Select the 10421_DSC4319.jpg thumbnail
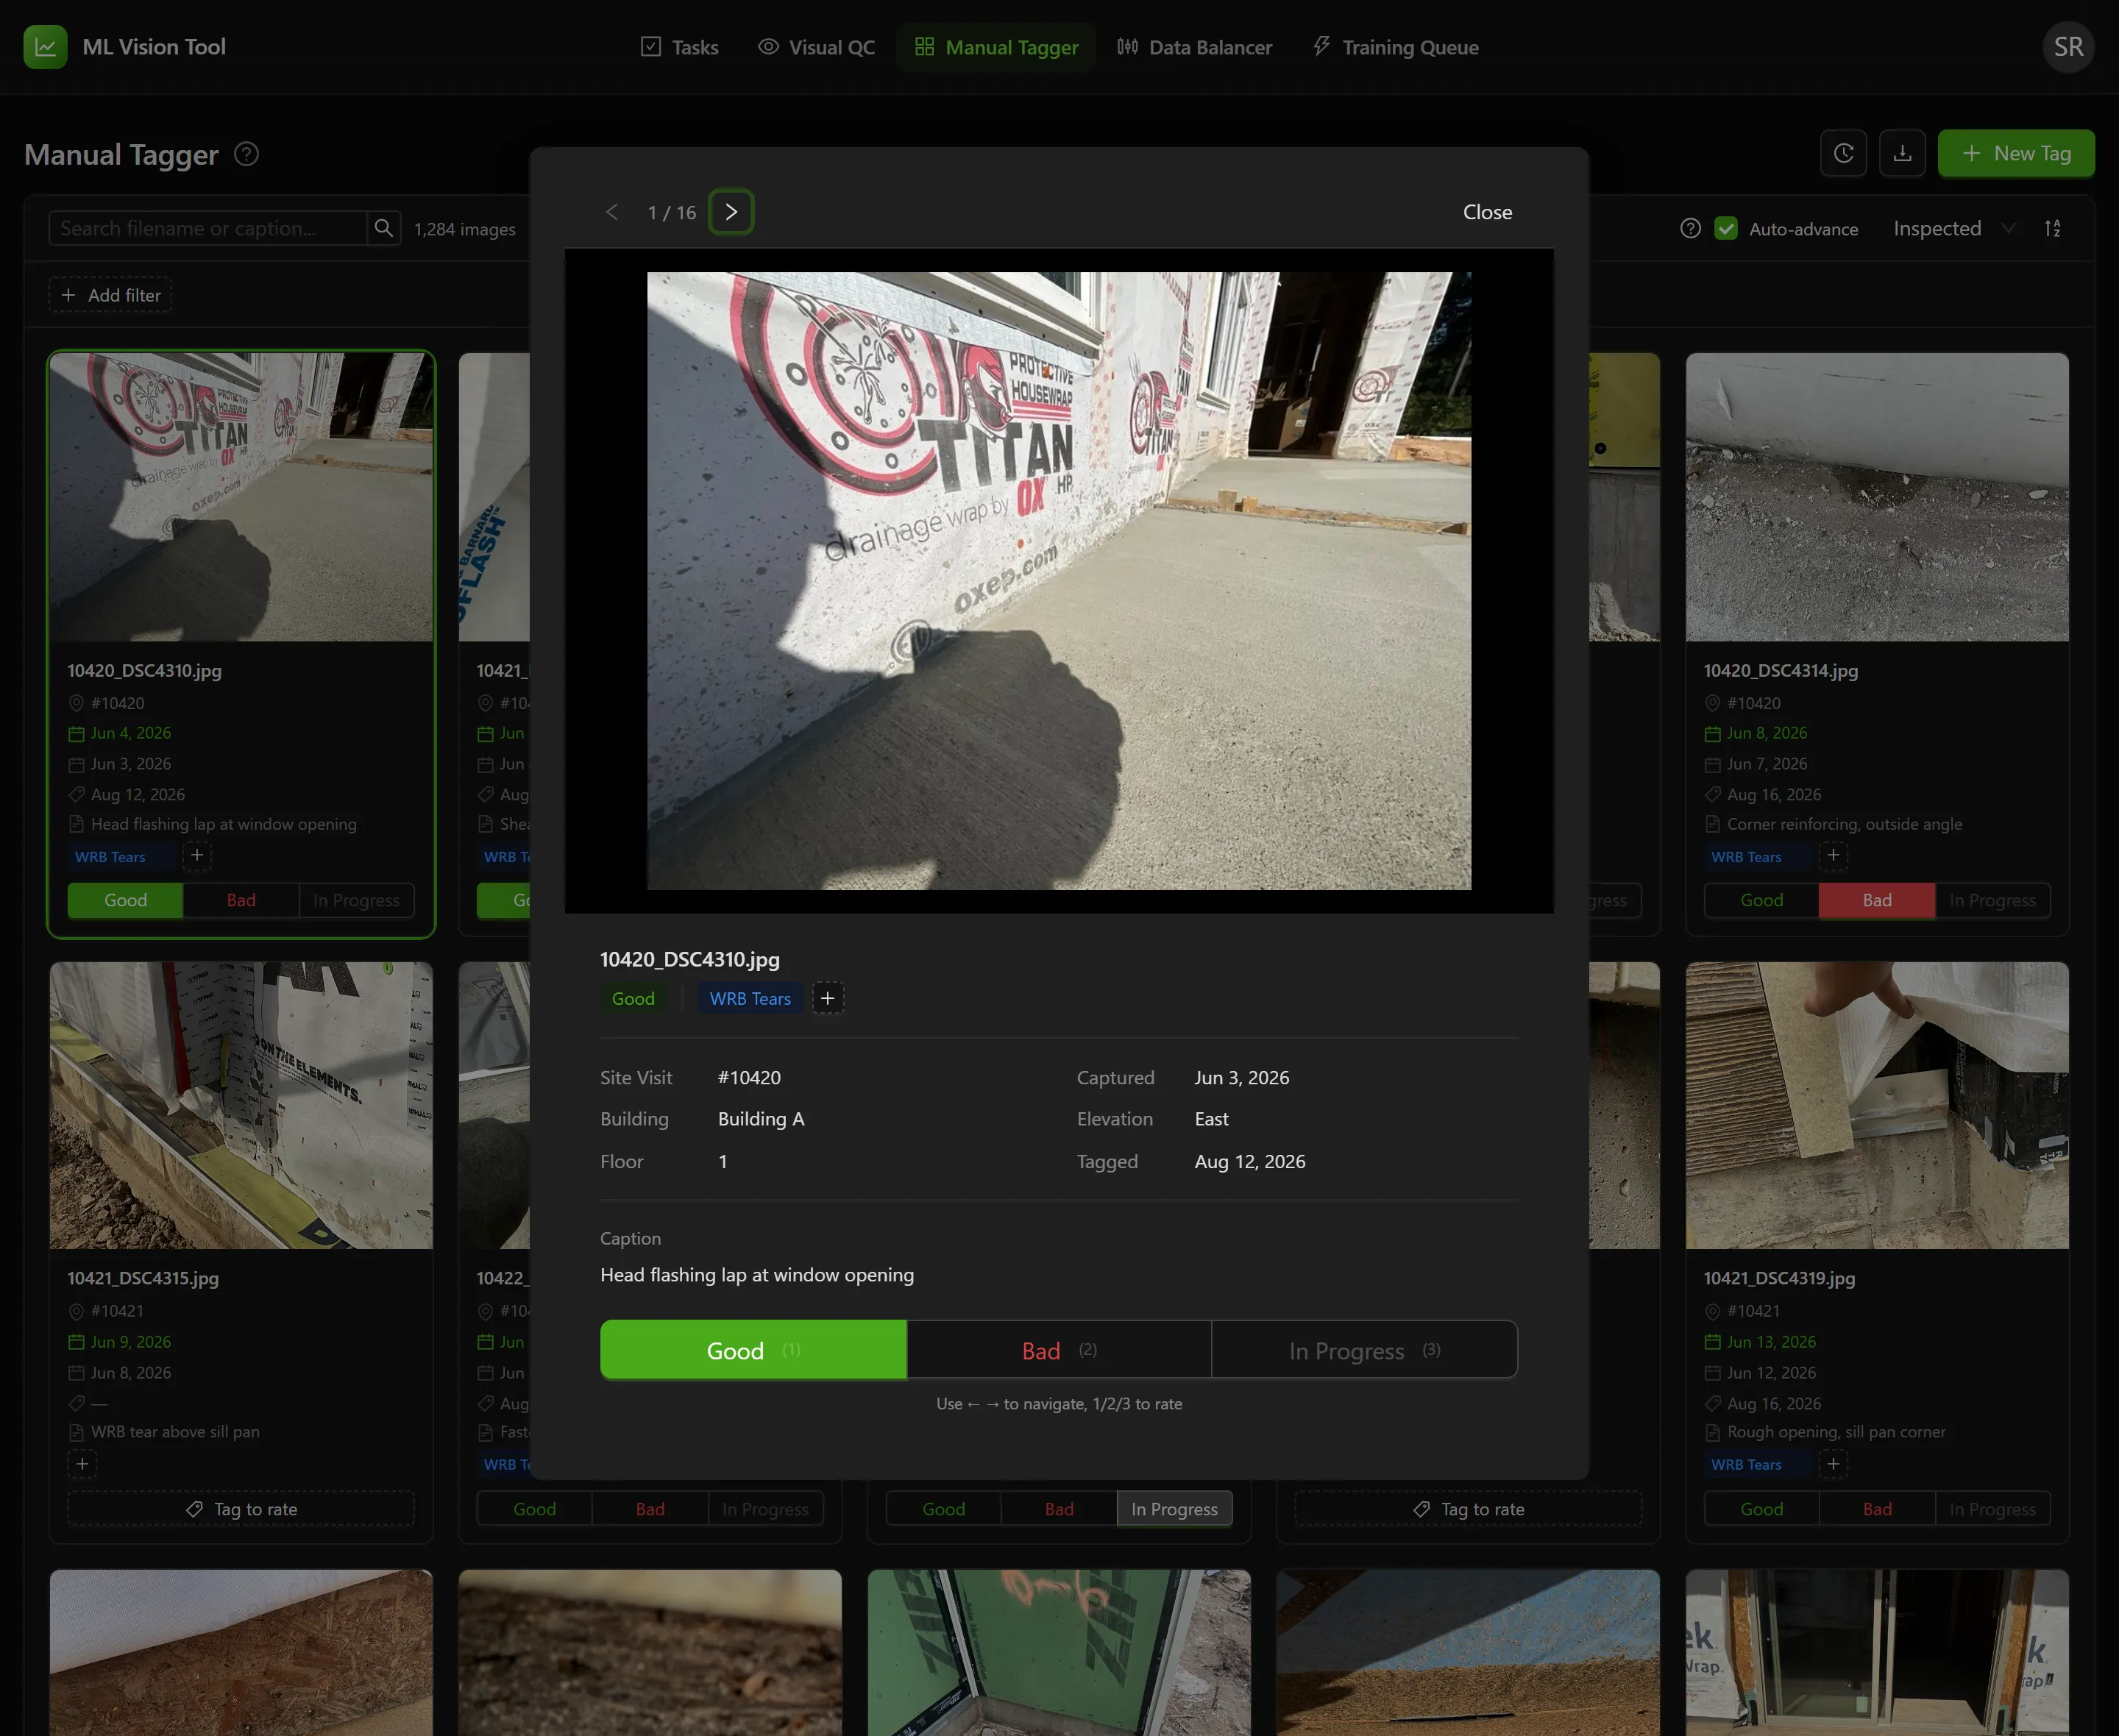 point(1876,1105)
